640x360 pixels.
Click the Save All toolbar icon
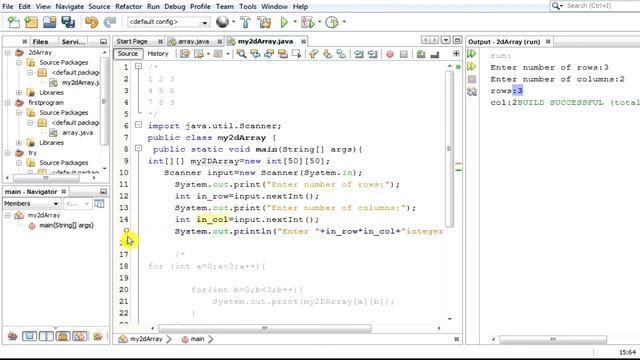68,22
